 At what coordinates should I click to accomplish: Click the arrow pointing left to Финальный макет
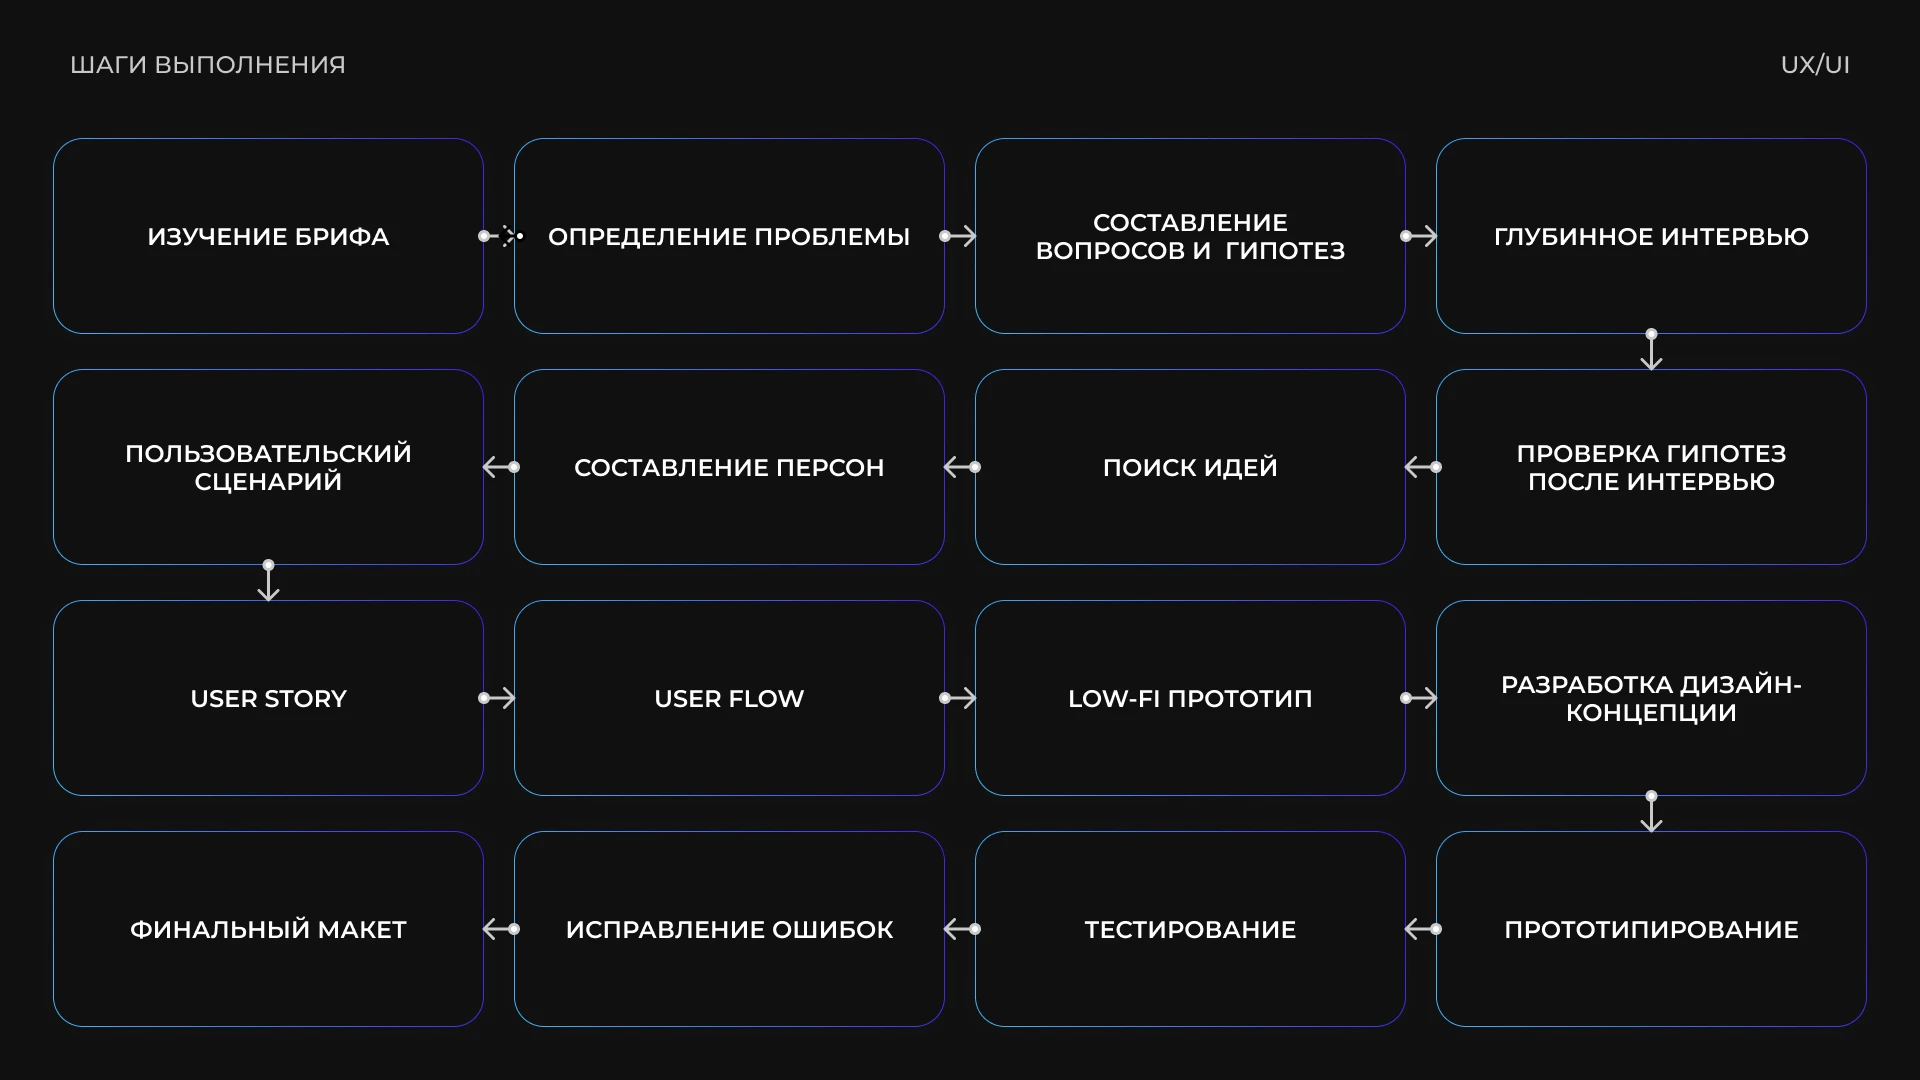coord(500,929)
